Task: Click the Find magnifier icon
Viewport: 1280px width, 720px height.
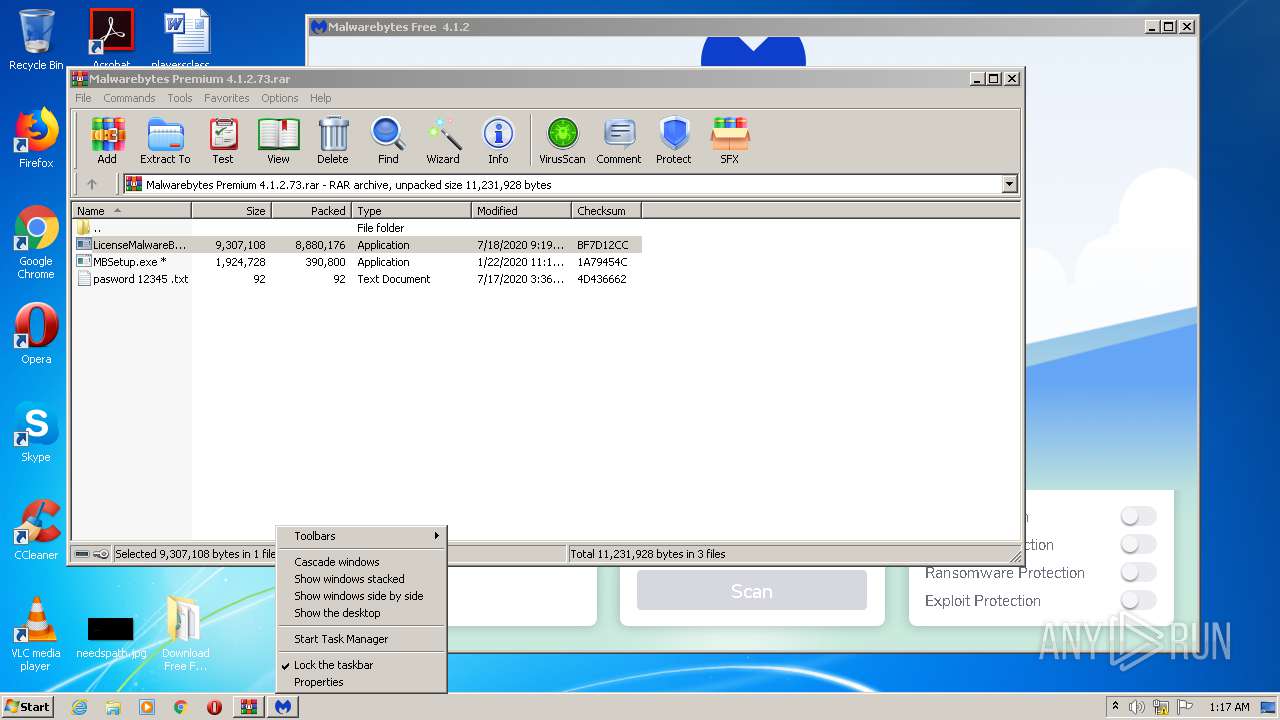Action: coord(388,141)
